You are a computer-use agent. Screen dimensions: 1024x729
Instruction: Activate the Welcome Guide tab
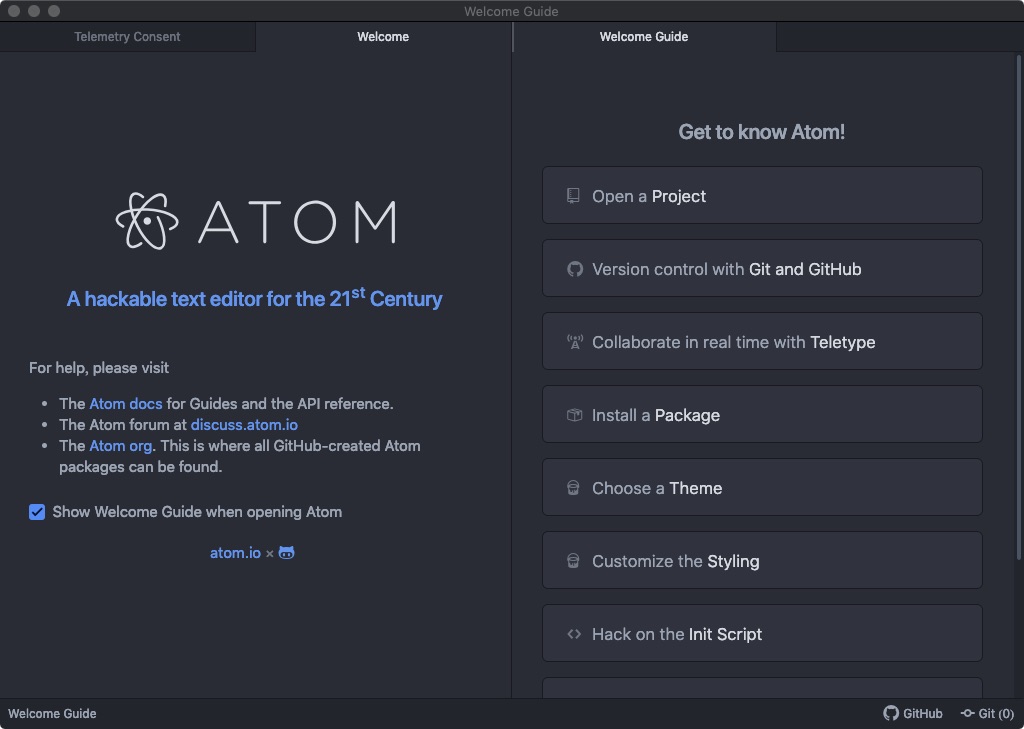644,37
